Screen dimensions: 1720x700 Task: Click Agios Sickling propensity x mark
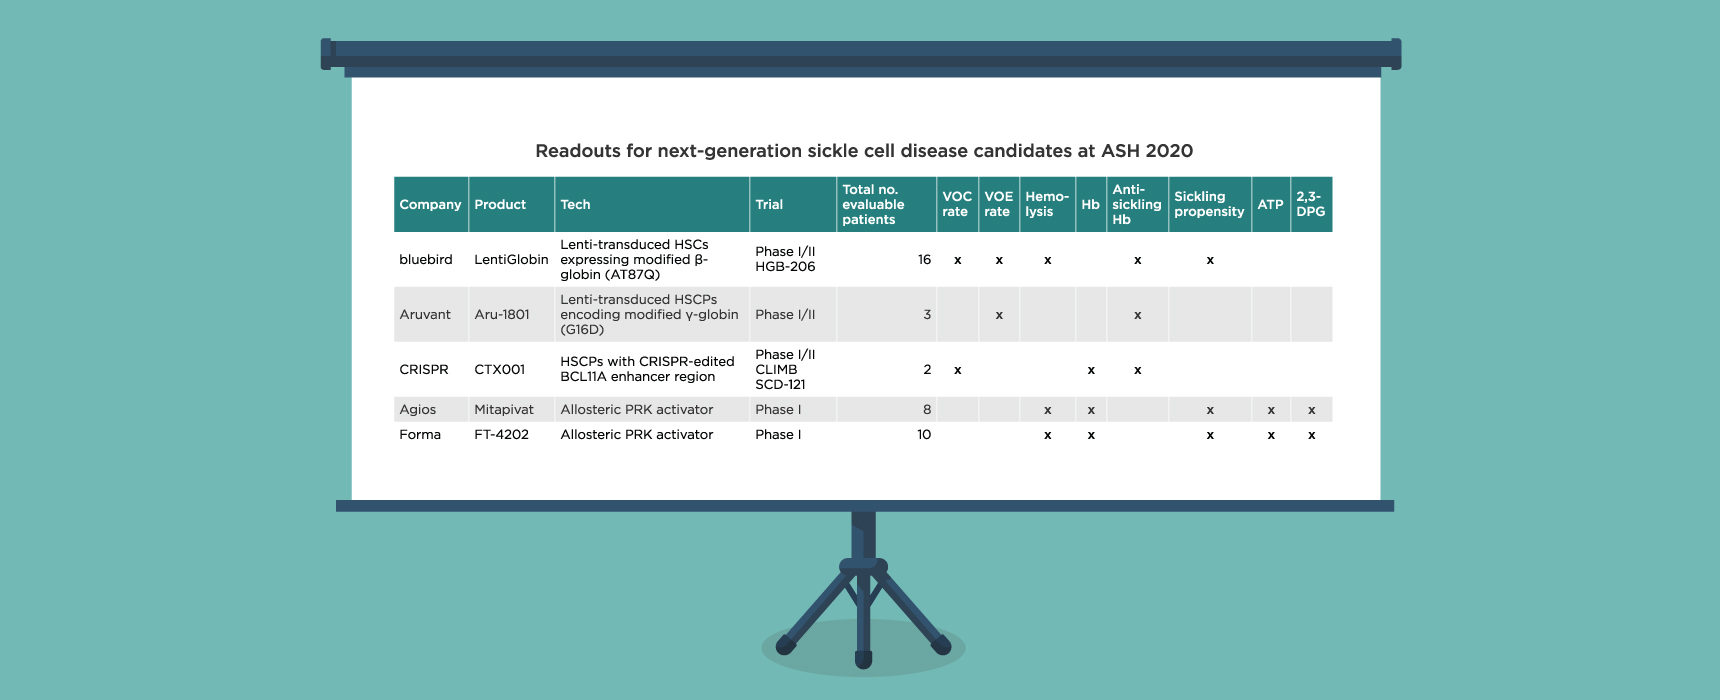coord(1210,411)
